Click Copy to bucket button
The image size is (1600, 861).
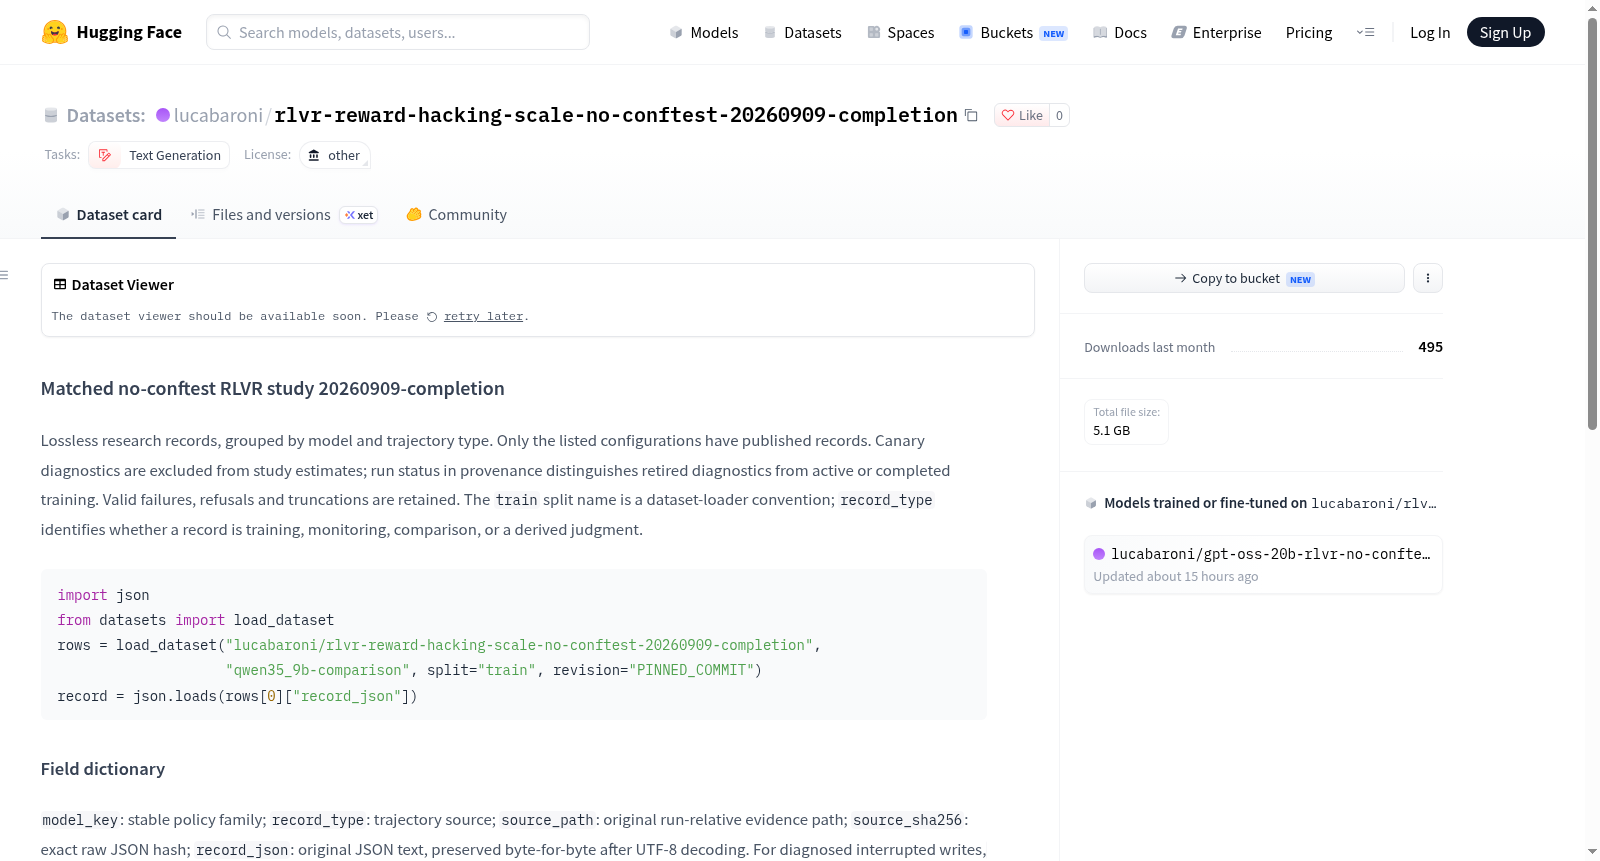coord(1244,278)
